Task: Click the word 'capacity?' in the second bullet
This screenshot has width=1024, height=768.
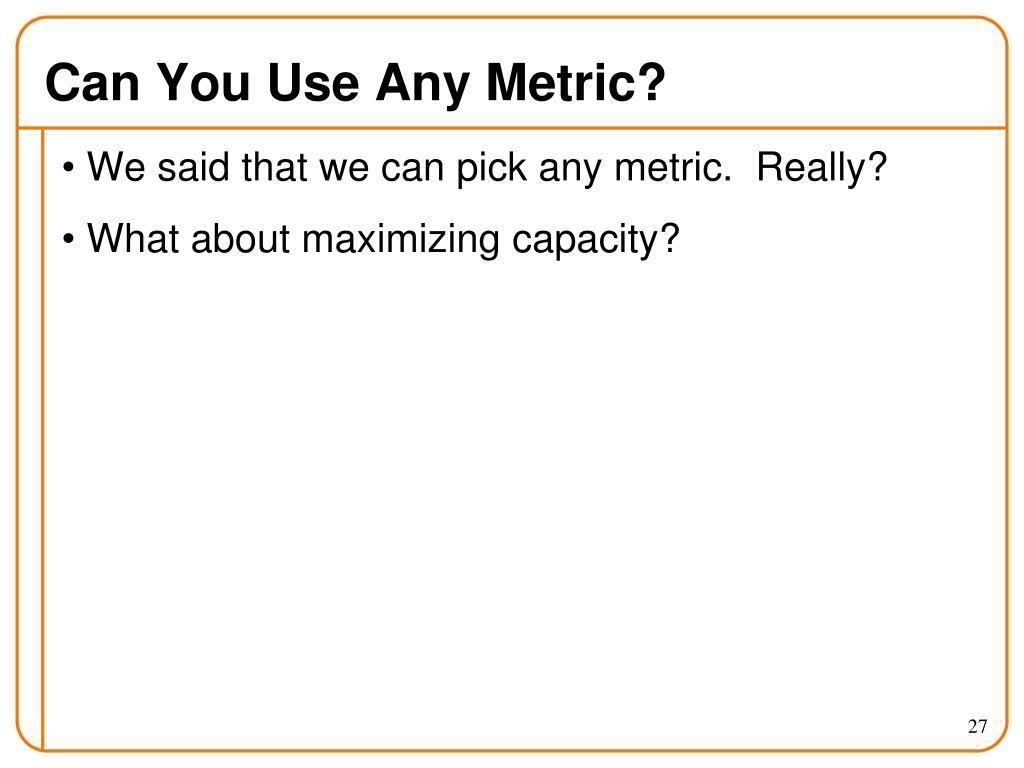Action: pos(596,241)
